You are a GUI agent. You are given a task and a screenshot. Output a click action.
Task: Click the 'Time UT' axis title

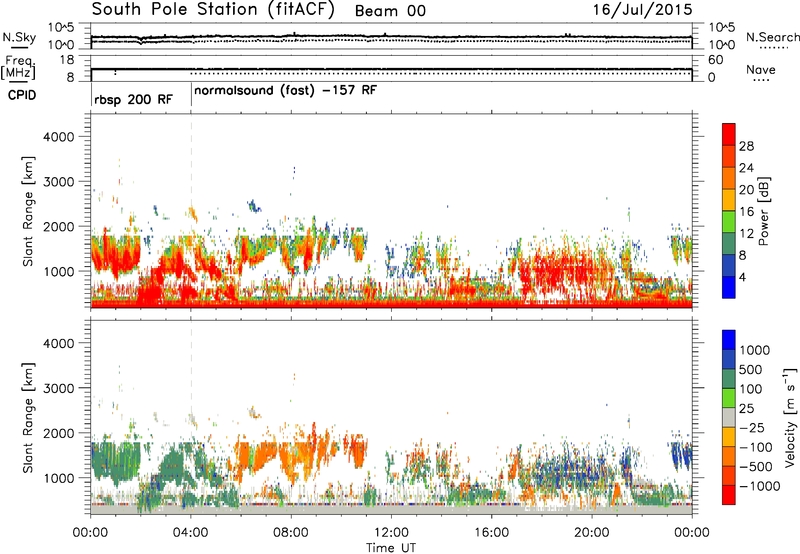[x=391, y=548]
